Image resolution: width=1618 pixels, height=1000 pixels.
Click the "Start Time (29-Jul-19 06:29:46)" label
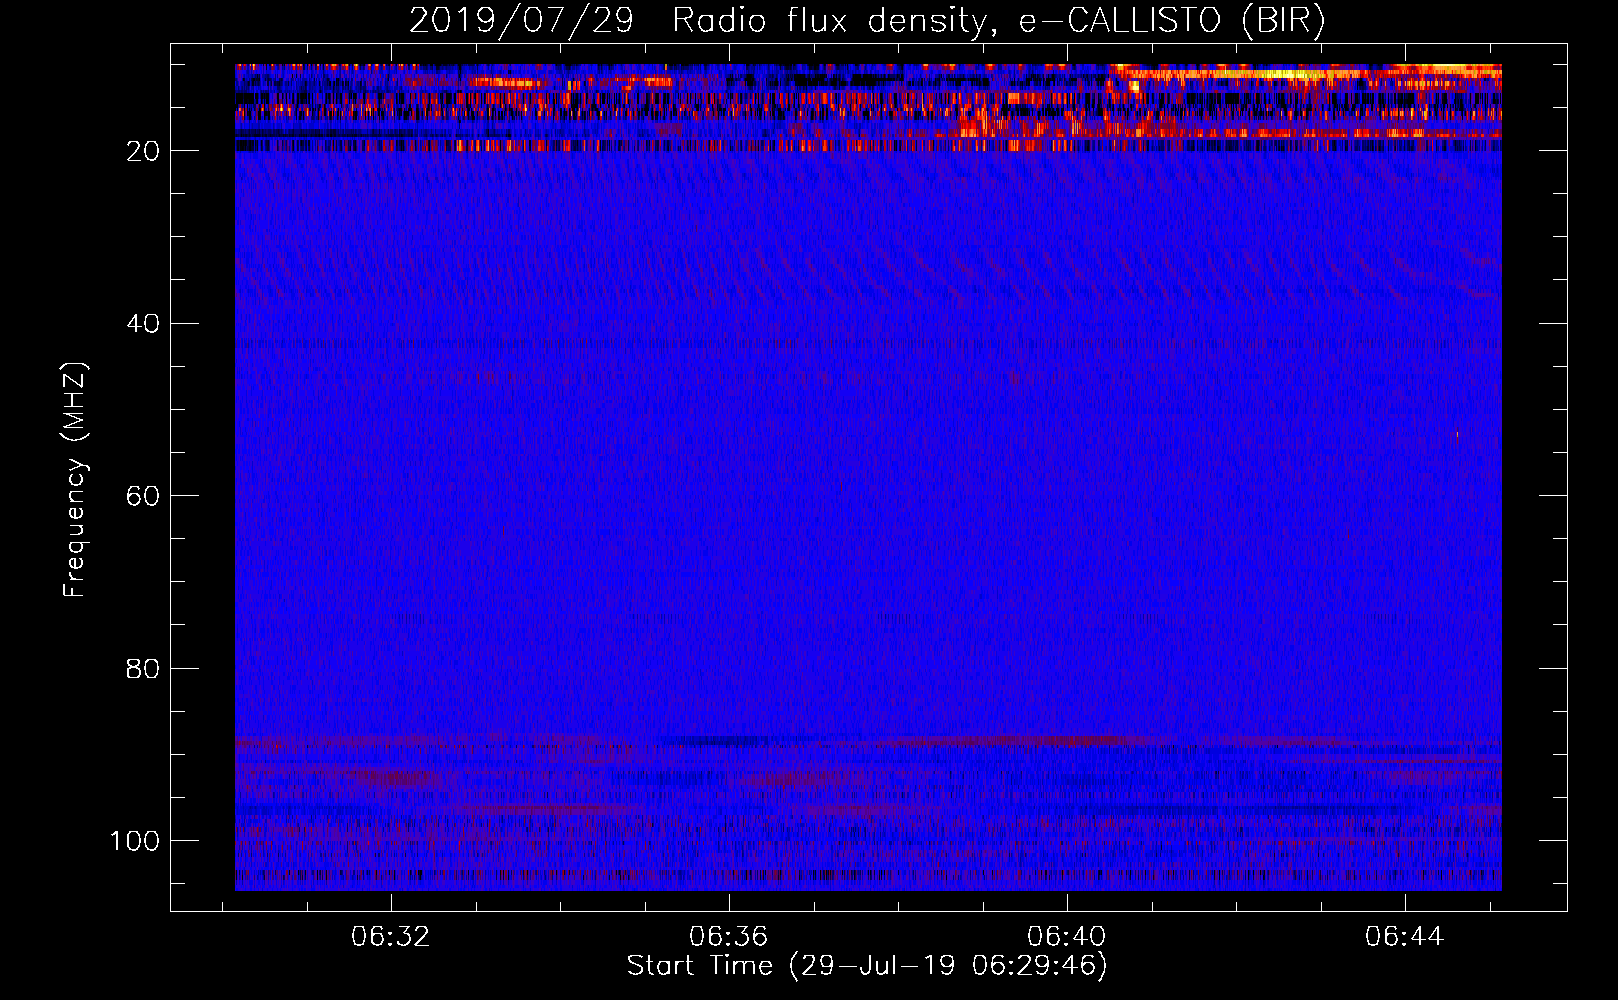[867, 966]
